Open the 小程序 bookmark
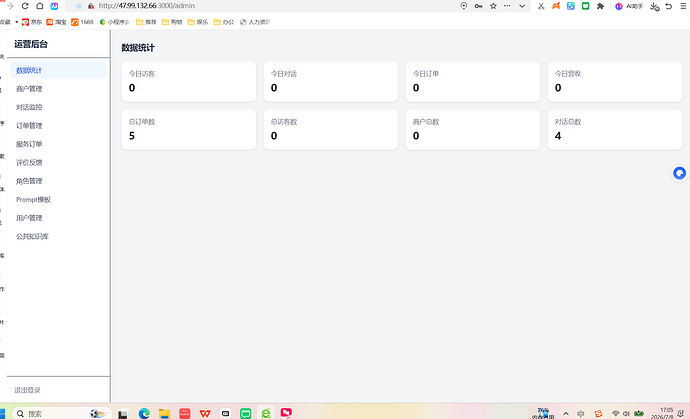The image size is (690, 419). point(114,22)
